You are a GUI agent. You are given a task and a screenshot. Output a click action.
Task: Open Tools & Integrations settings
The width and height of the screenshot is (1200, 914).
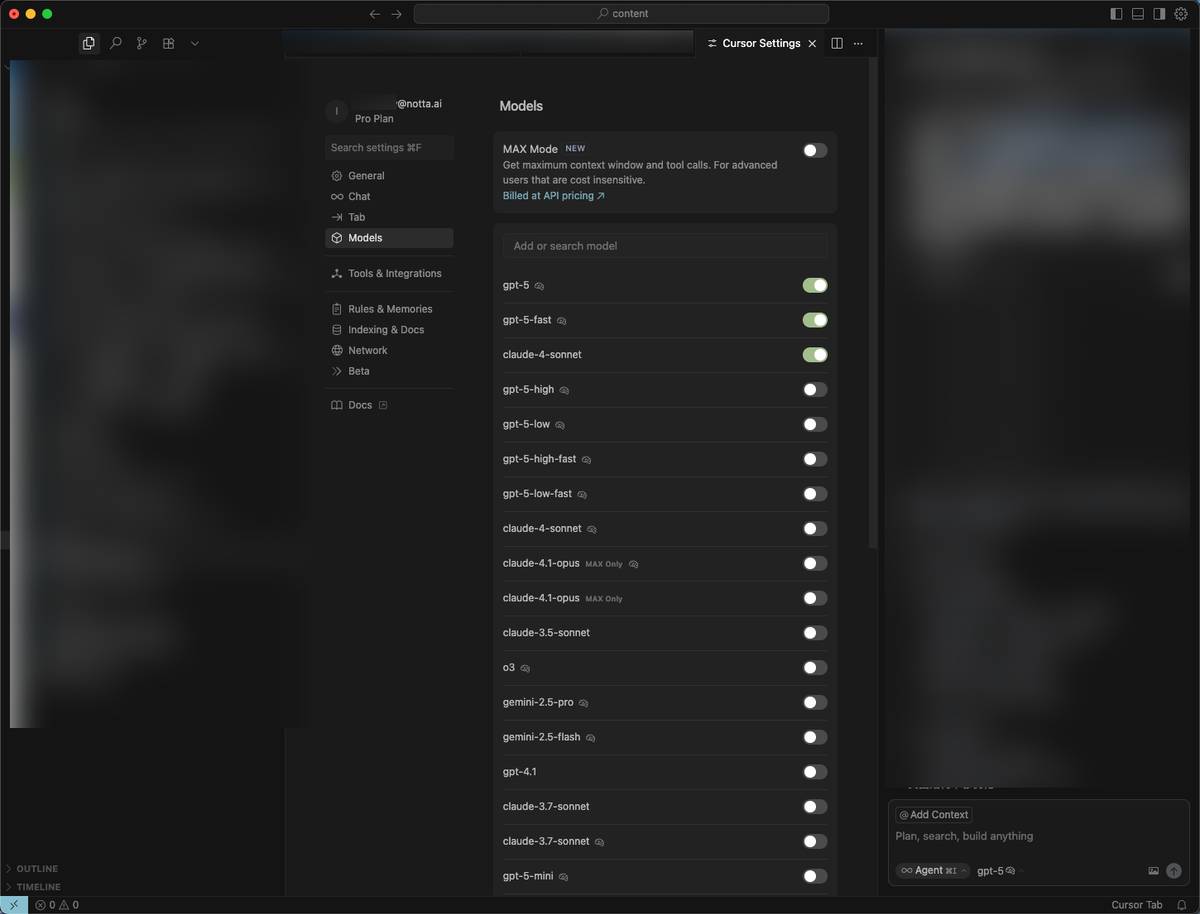[x=389, y=273]
